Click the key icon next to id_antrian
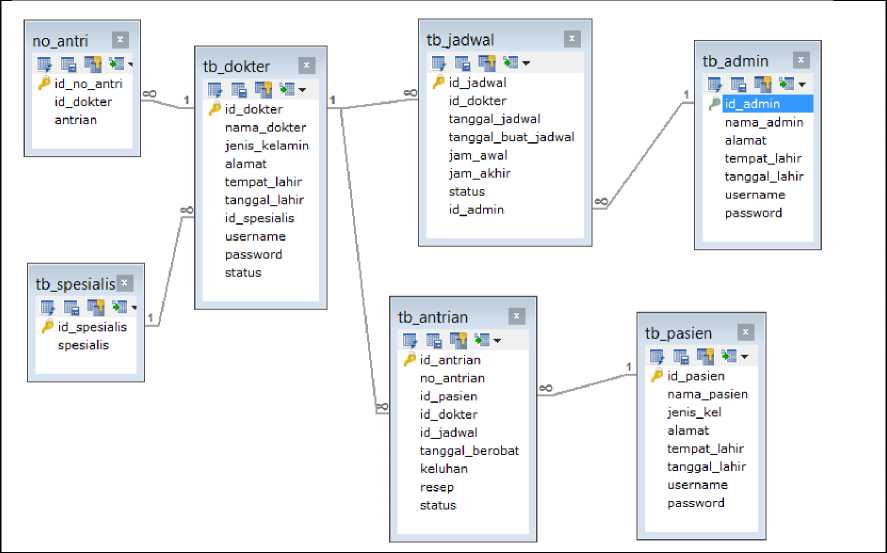This screenshot has height=553, width=887. (410, 360)
